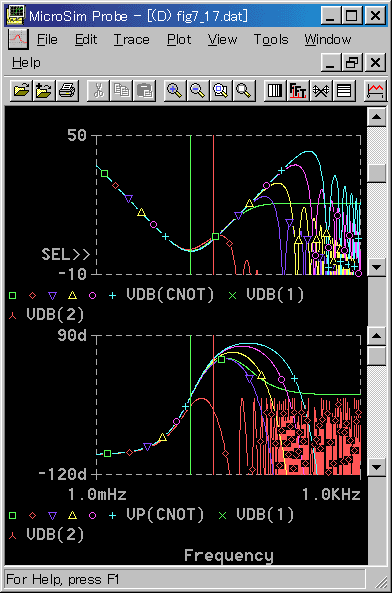Screen dimensions: 392x593
Task: Click the Zoom In magnifier icon
Action: tap(175, 91)
